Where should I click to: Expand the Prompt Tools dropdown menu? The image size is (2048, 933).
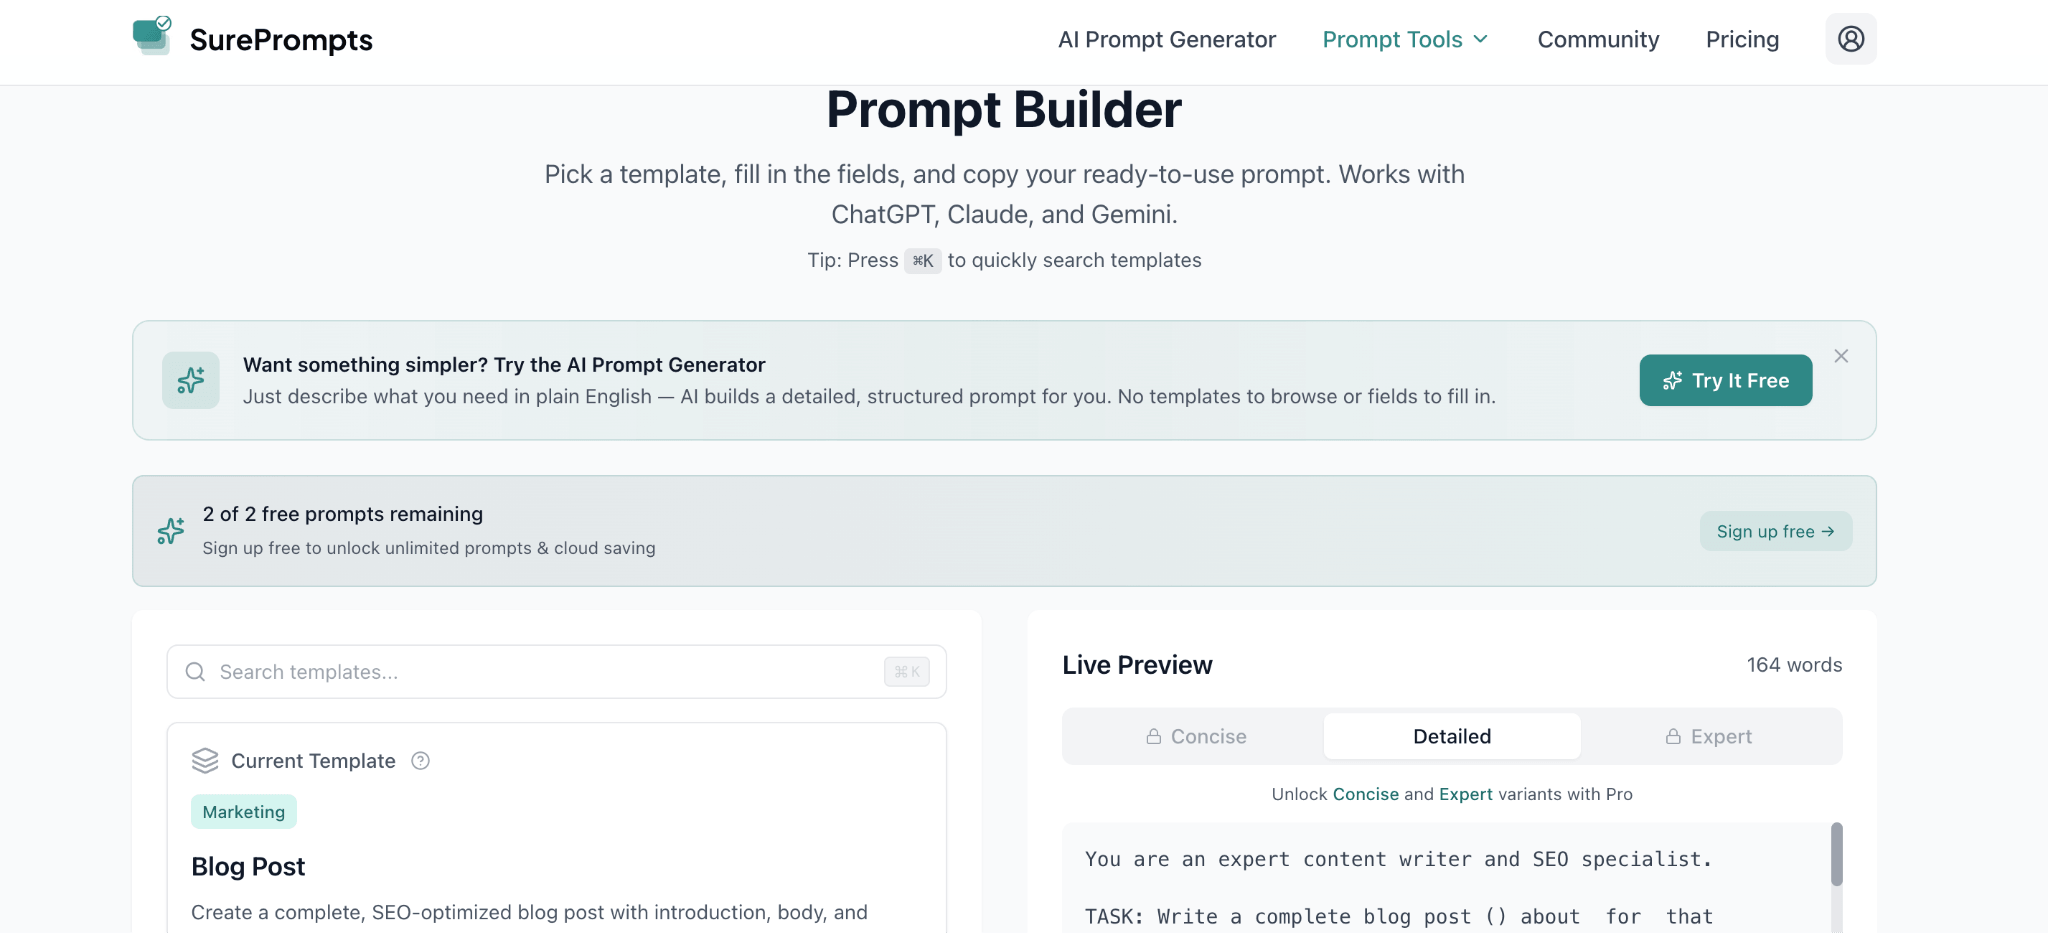pos(1405,40)
